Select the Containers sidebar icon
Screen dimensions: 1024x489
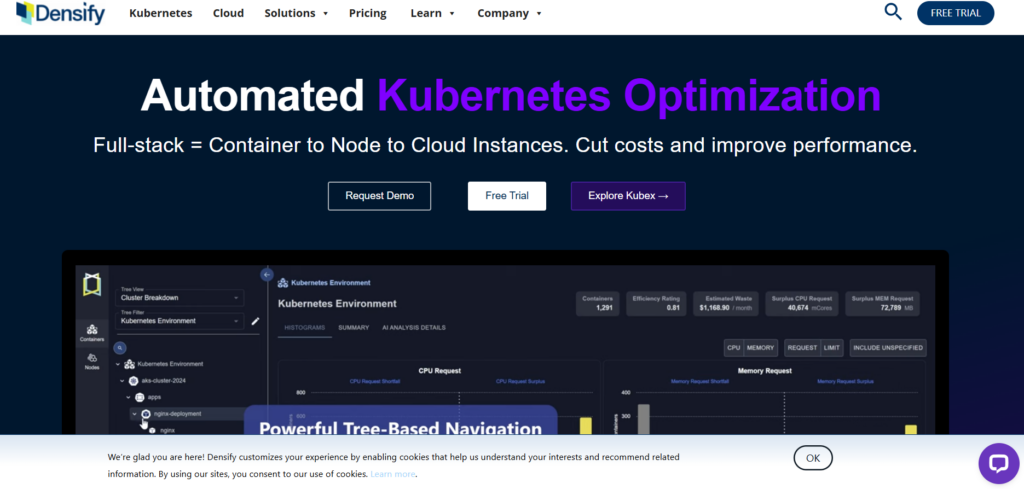click(x=92, y=334)
